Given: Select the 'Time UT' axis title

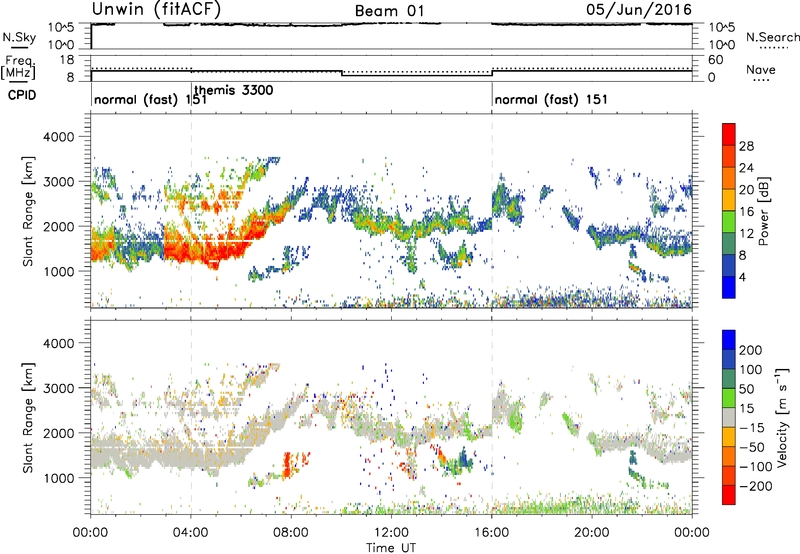Looking at the screenshot, I should point(391,547).
